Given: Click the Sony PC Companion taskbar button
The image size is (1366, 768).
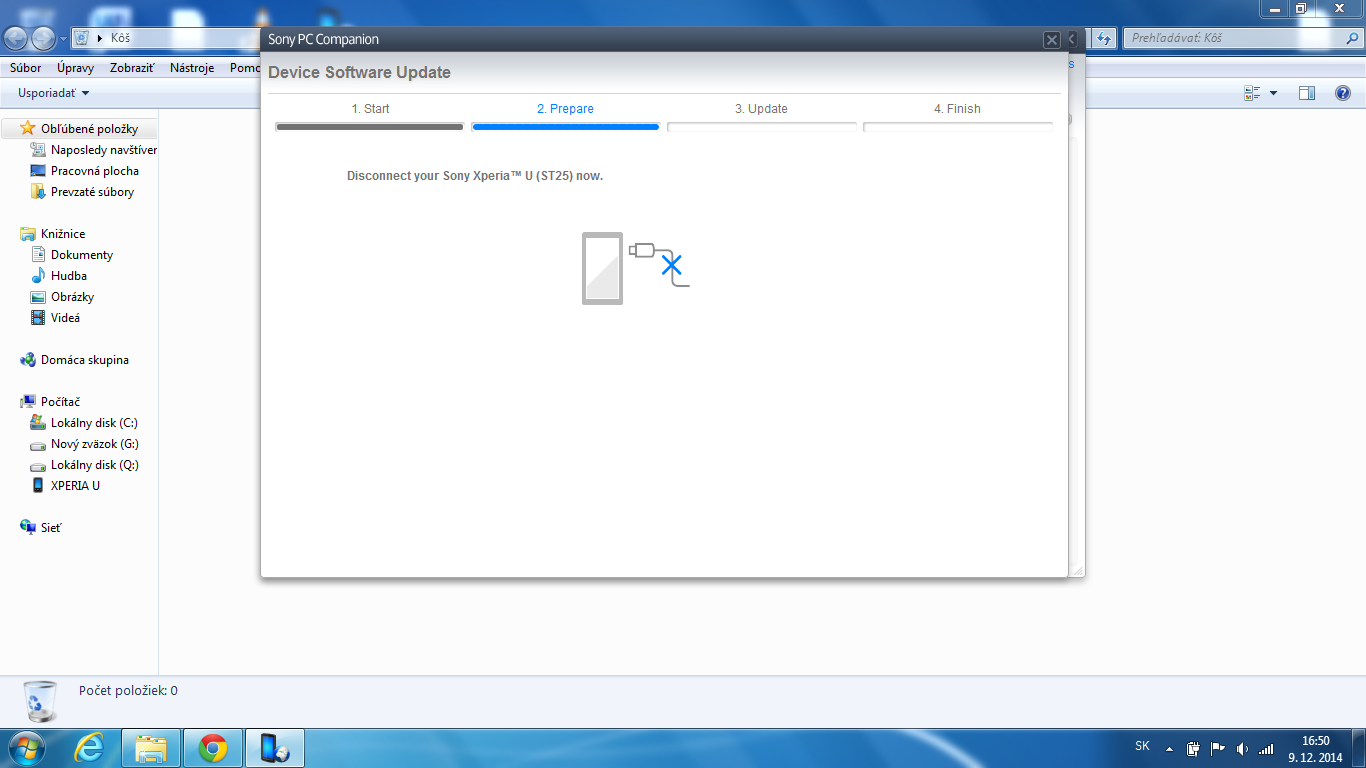Looking at the screenshot, I should point(274,748).
